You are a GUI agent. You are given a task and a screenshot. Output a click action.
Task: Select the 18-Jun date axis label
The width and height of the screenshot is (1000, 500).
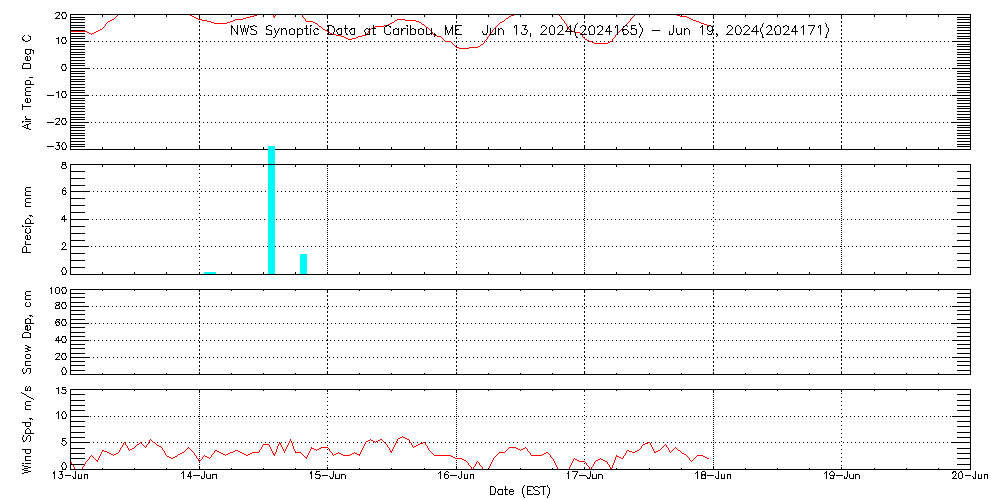[713, 477]
